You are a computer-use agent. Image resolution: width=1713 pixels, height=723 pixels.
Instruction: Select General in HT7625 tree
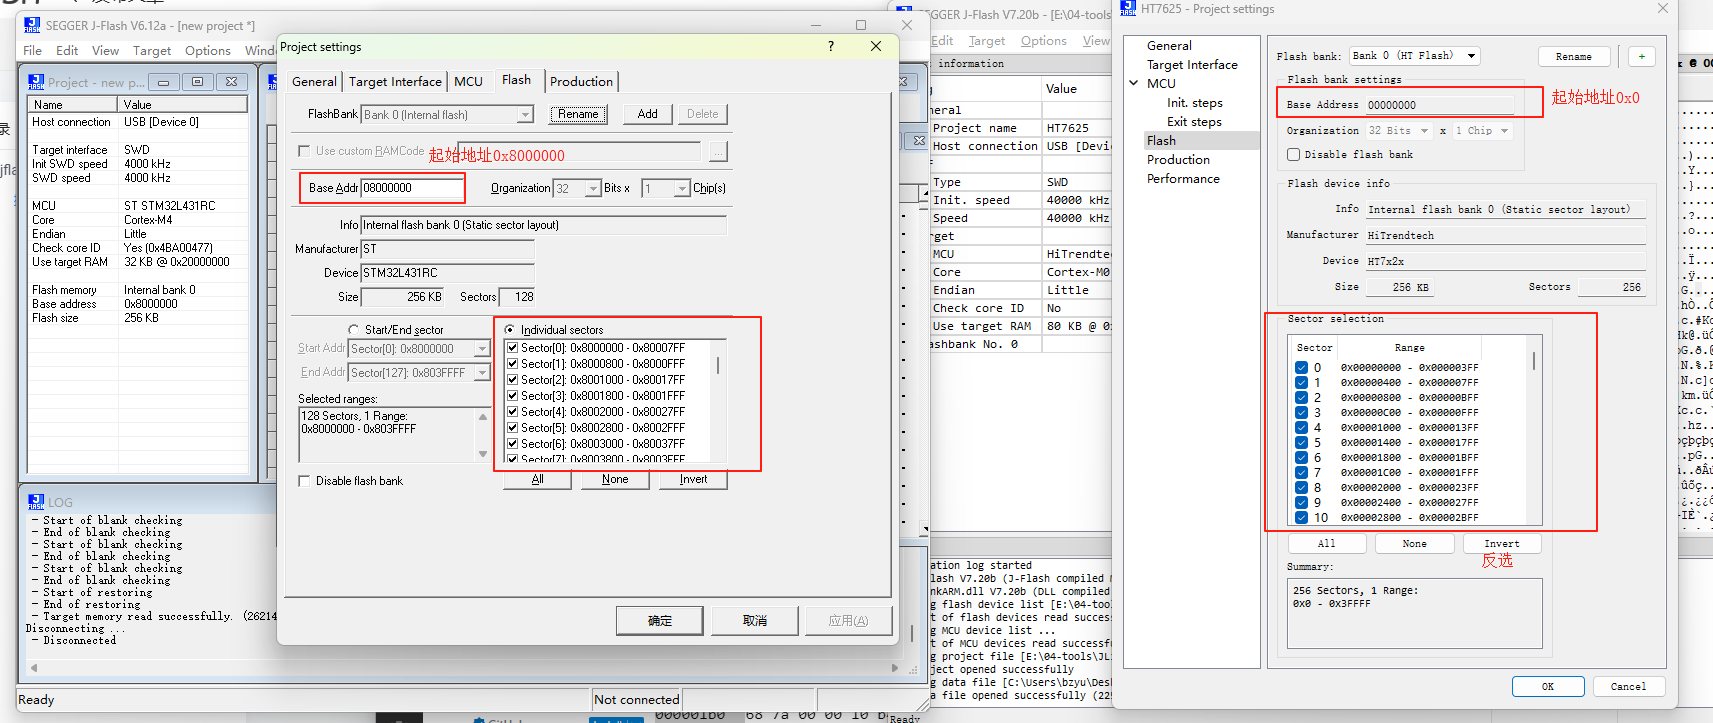pos(1169,46)
